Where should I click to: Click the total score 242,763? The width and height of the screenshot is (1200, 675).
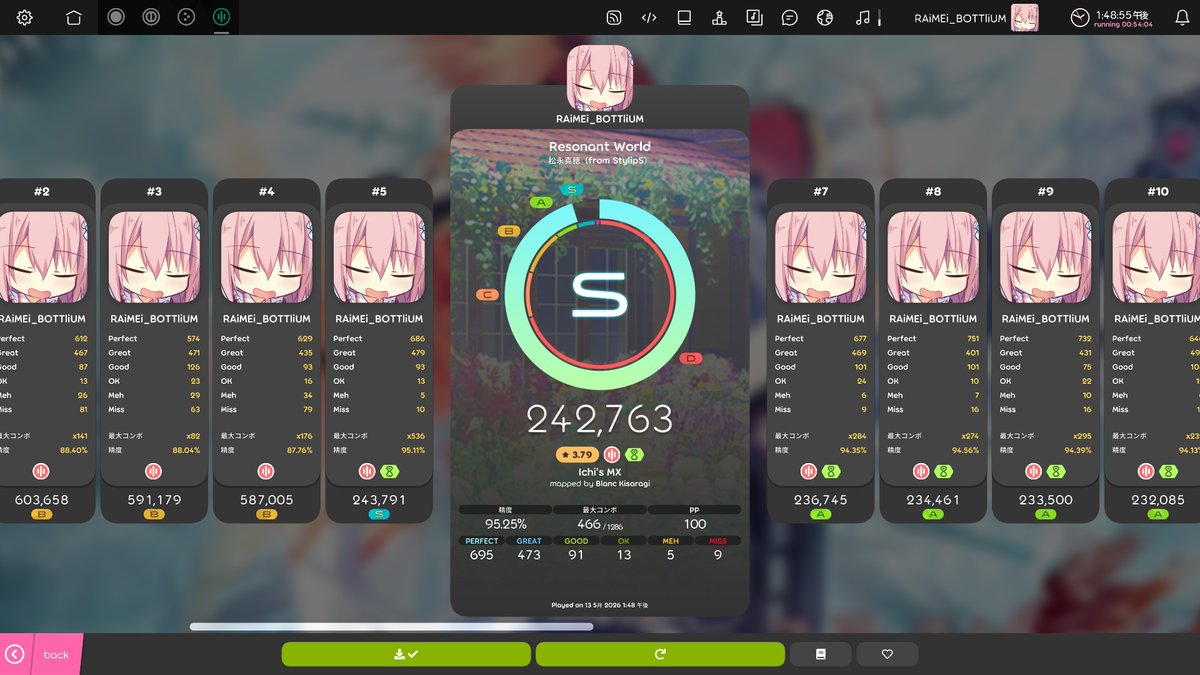click(x=599, y=420)
